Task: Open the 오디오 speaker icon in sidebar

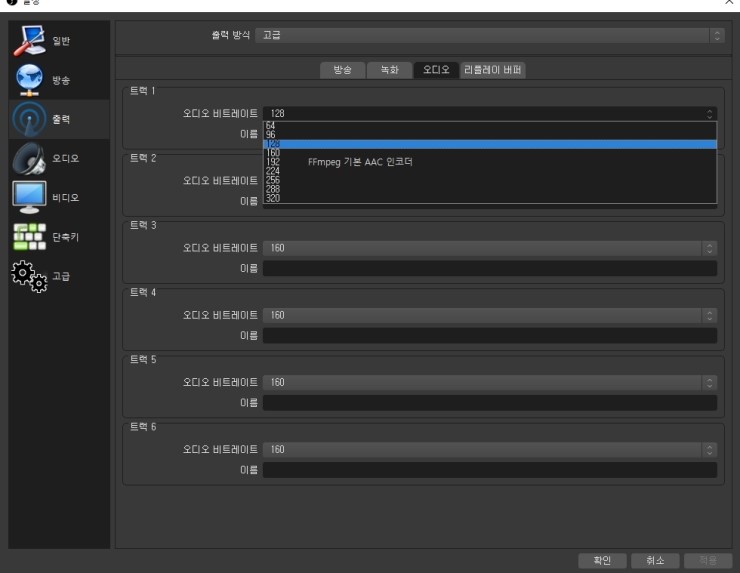Action: tap(29, 159)
